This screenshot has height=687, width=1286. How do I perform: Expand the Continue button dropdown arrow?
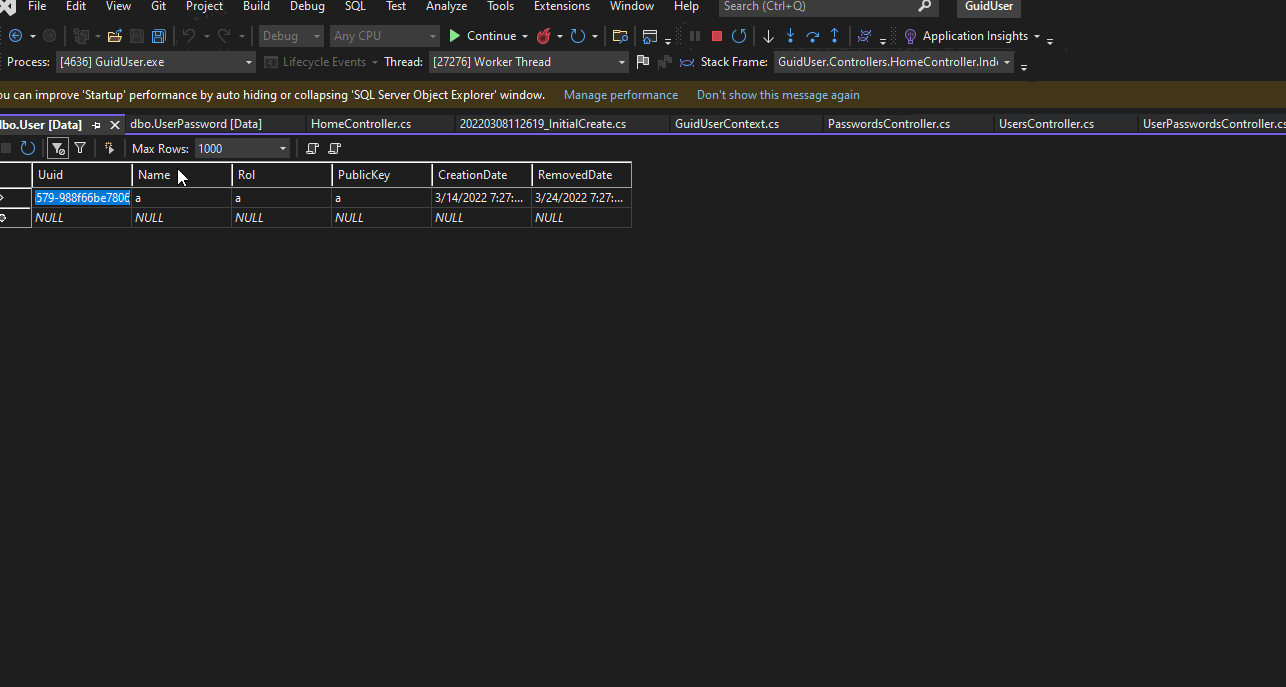tap(525, 37)
